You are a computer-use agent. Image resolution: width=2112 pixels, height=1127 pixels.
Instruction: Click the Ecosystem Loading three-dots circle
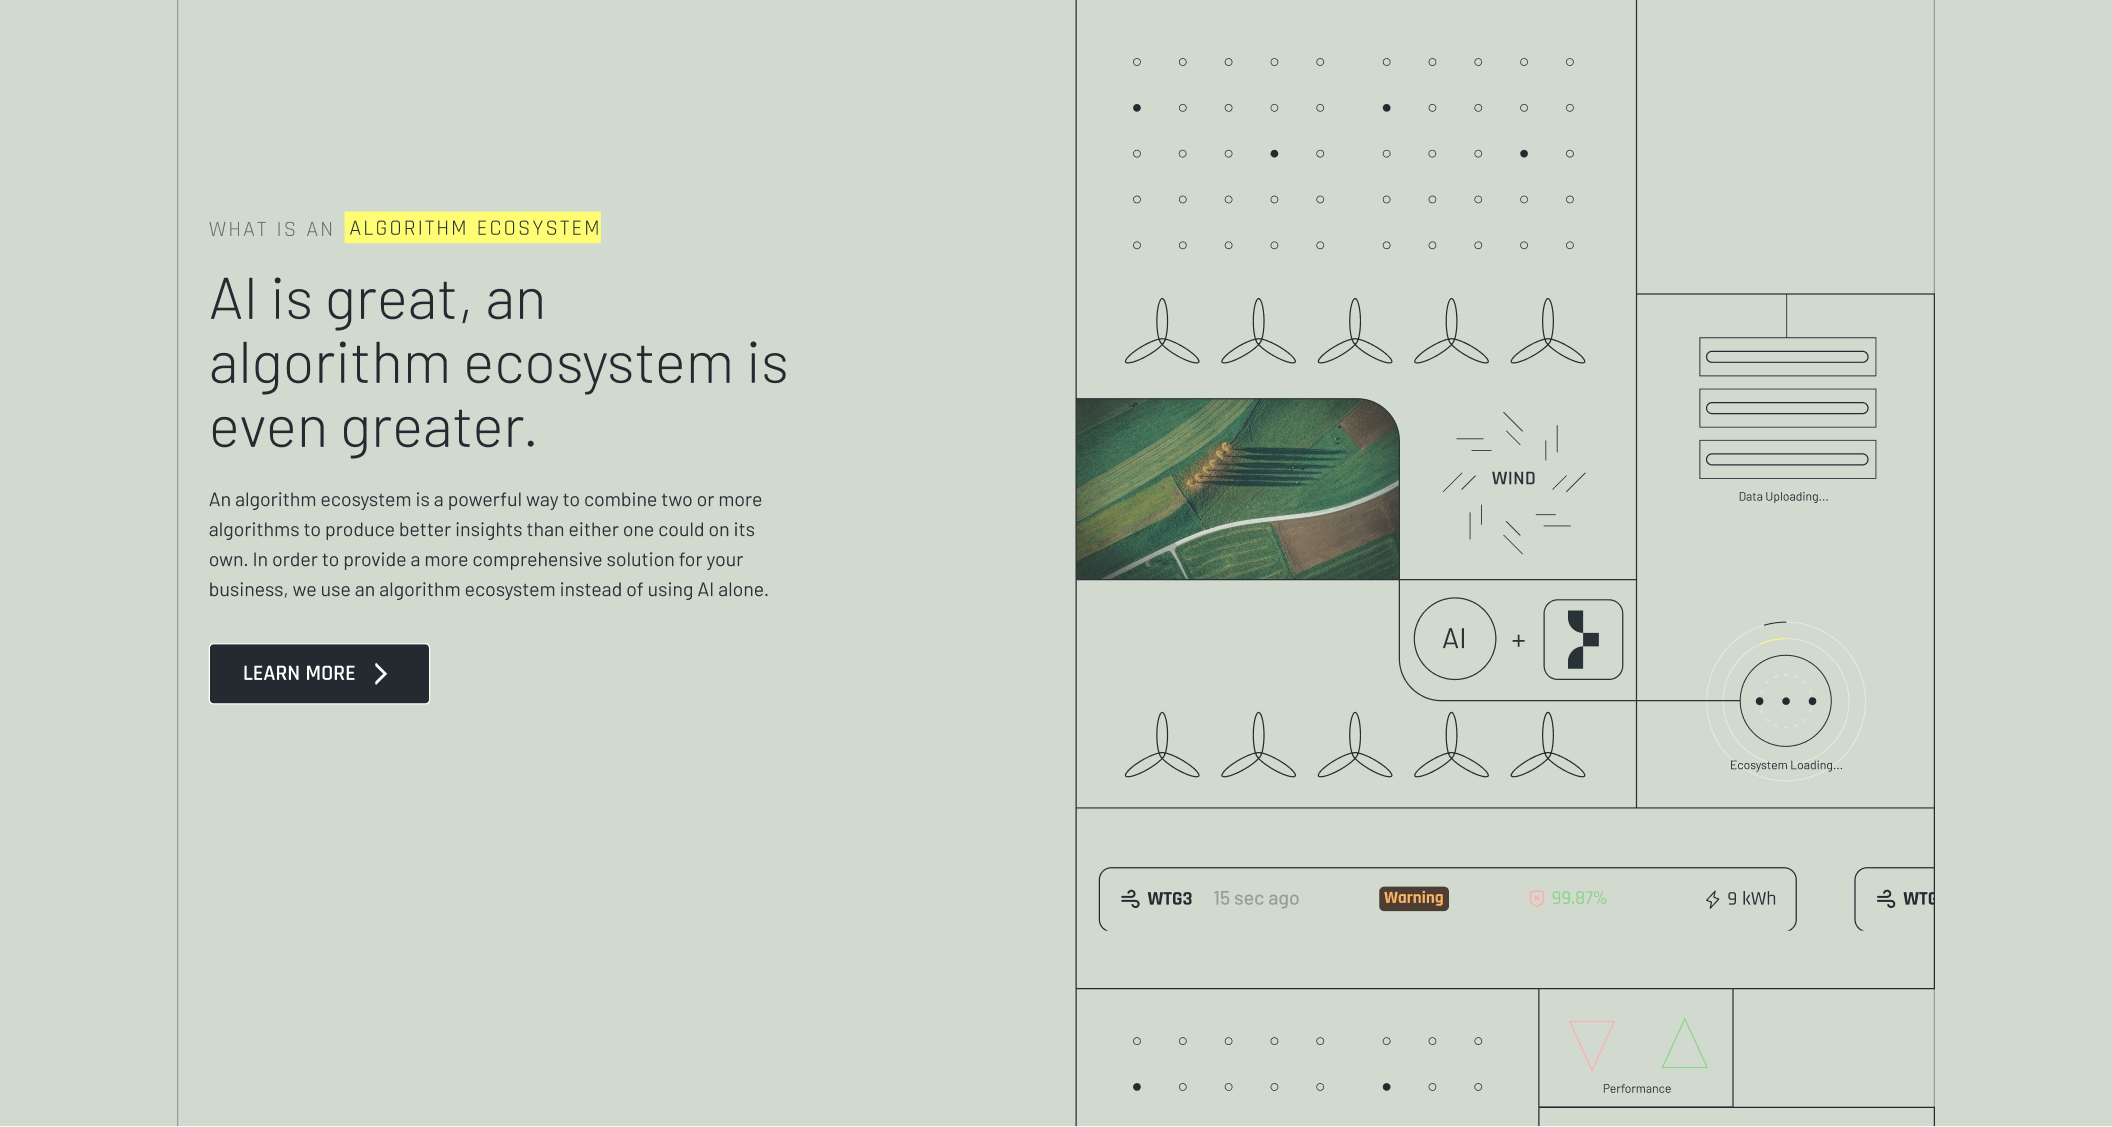[x=1785, y=701]
